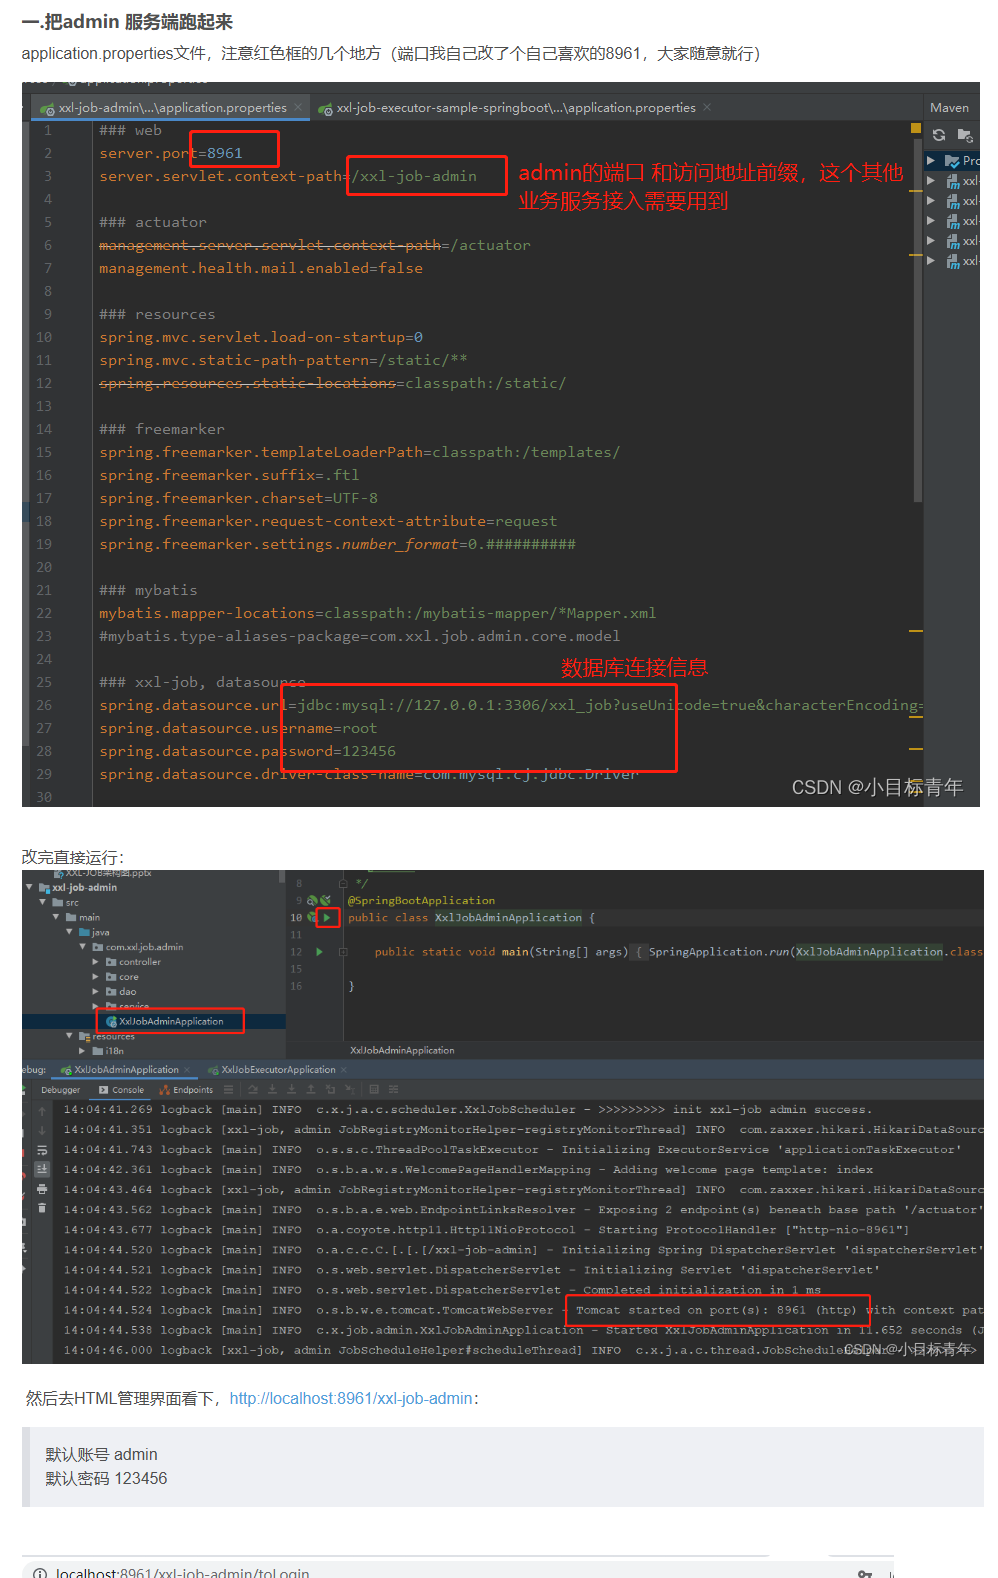
Task: Close the XxlJobExecutorApplication debug tab
Action: tap(344, 1070)
